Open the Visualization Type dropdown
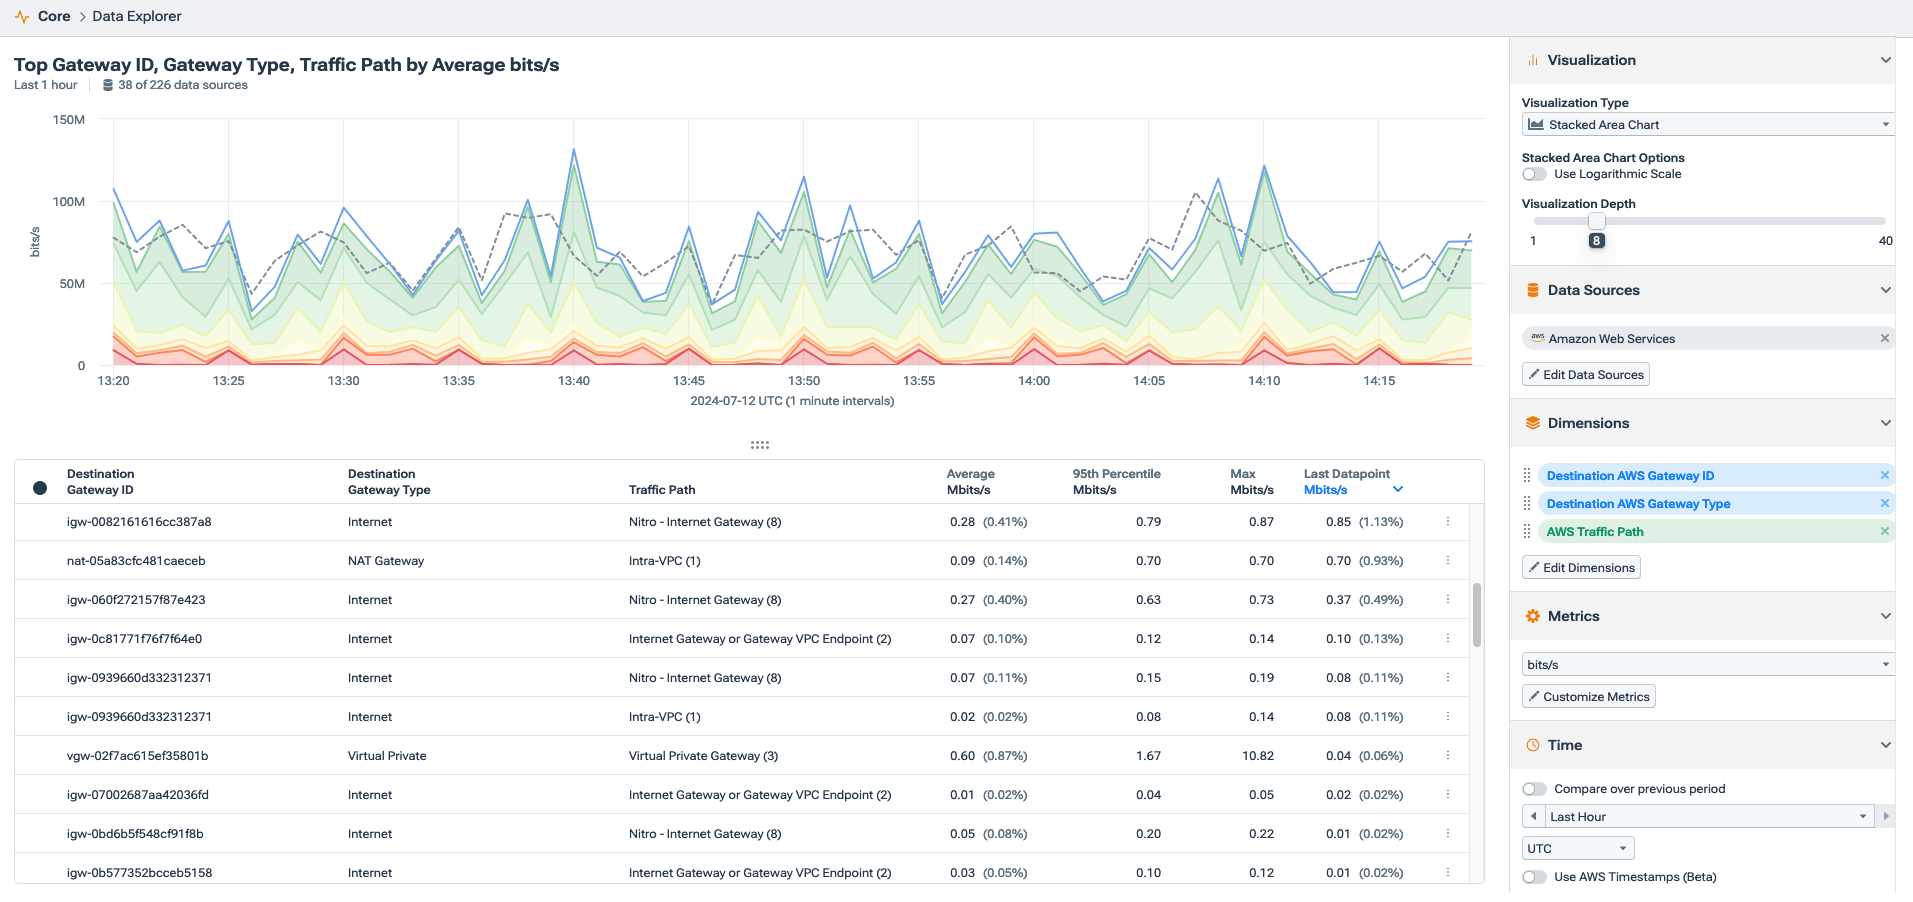Viewport: 1913px width, 902px height. point(1708,124)
